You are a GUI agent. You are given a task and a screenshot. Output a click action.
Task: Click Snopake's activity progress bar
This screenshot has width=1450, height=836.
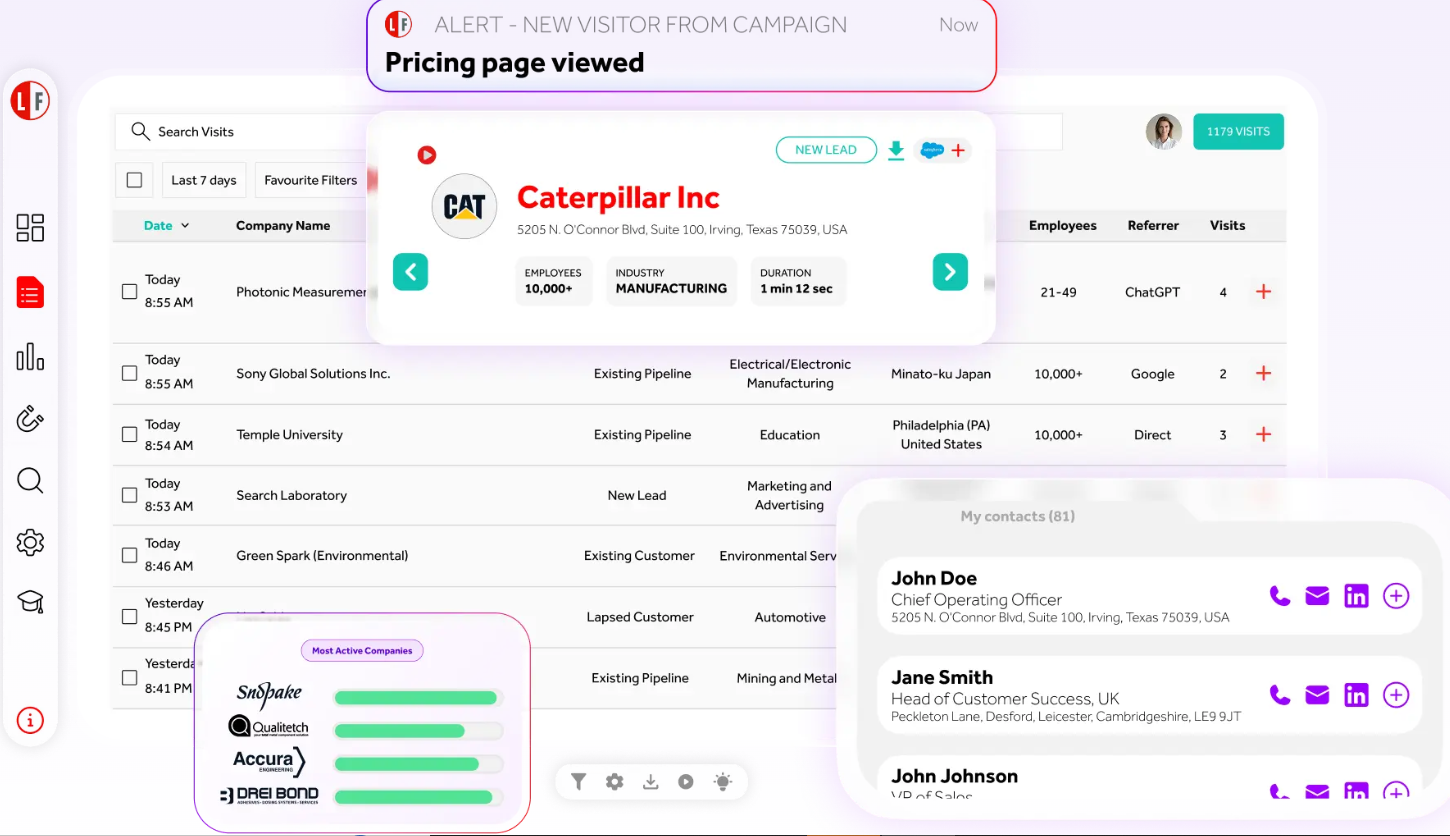click(x=417, y=697)
